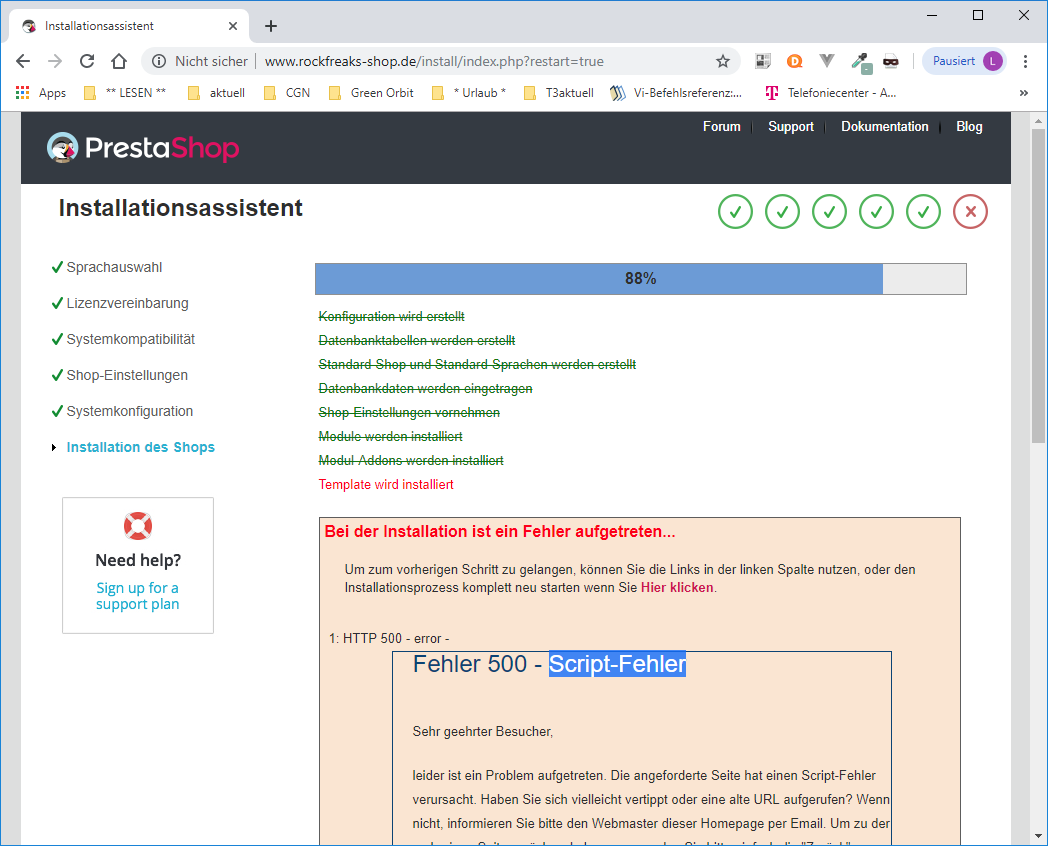Show more bookmarks with the chevron
Image resolution: width=1048 pixels, height=846 pixels.
pos(1023,93)
